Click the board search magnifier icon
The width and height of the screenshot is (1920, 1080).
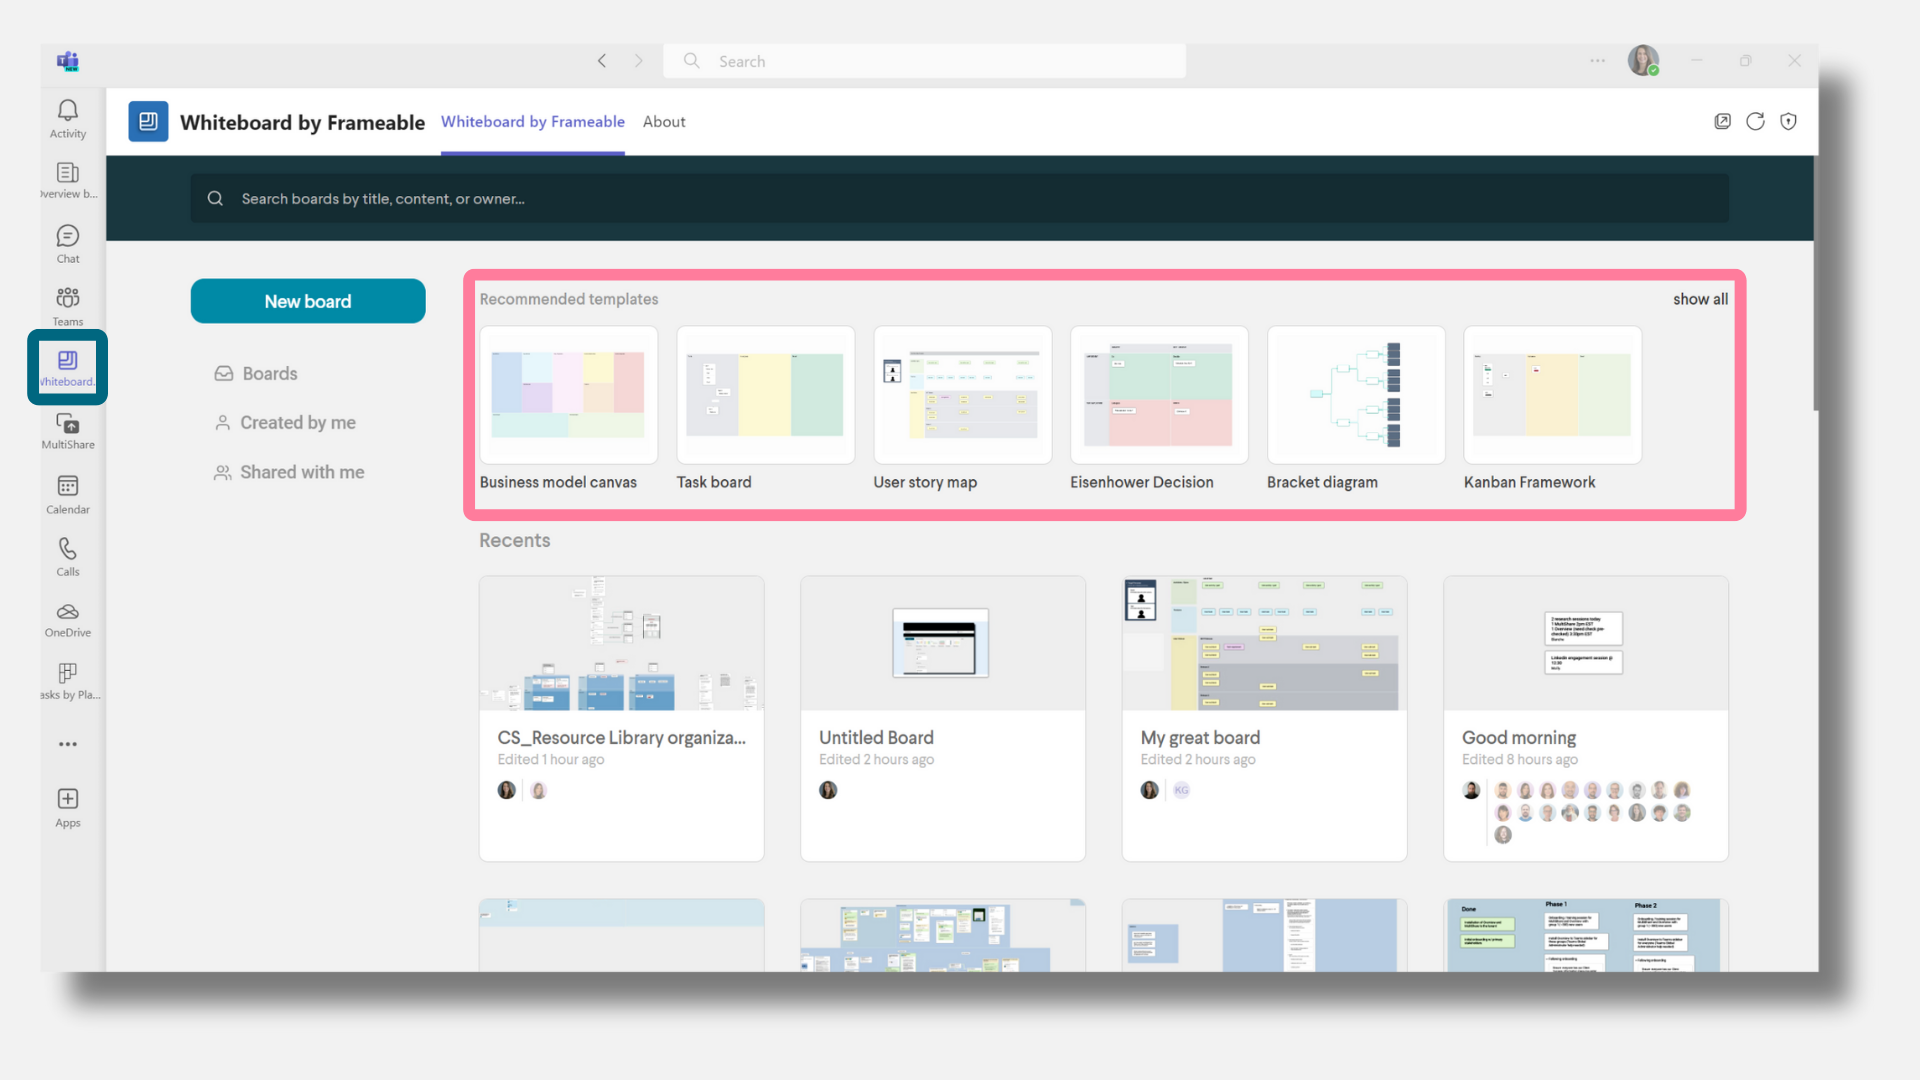point(215,198)
